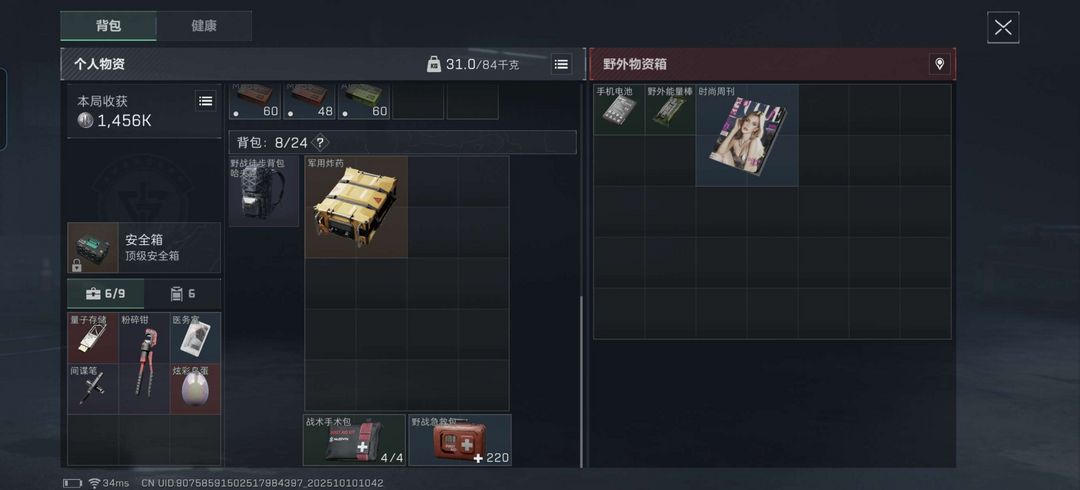Select the 间谍笔 item
1080x490 pixels.
click(x=93, y=389)
